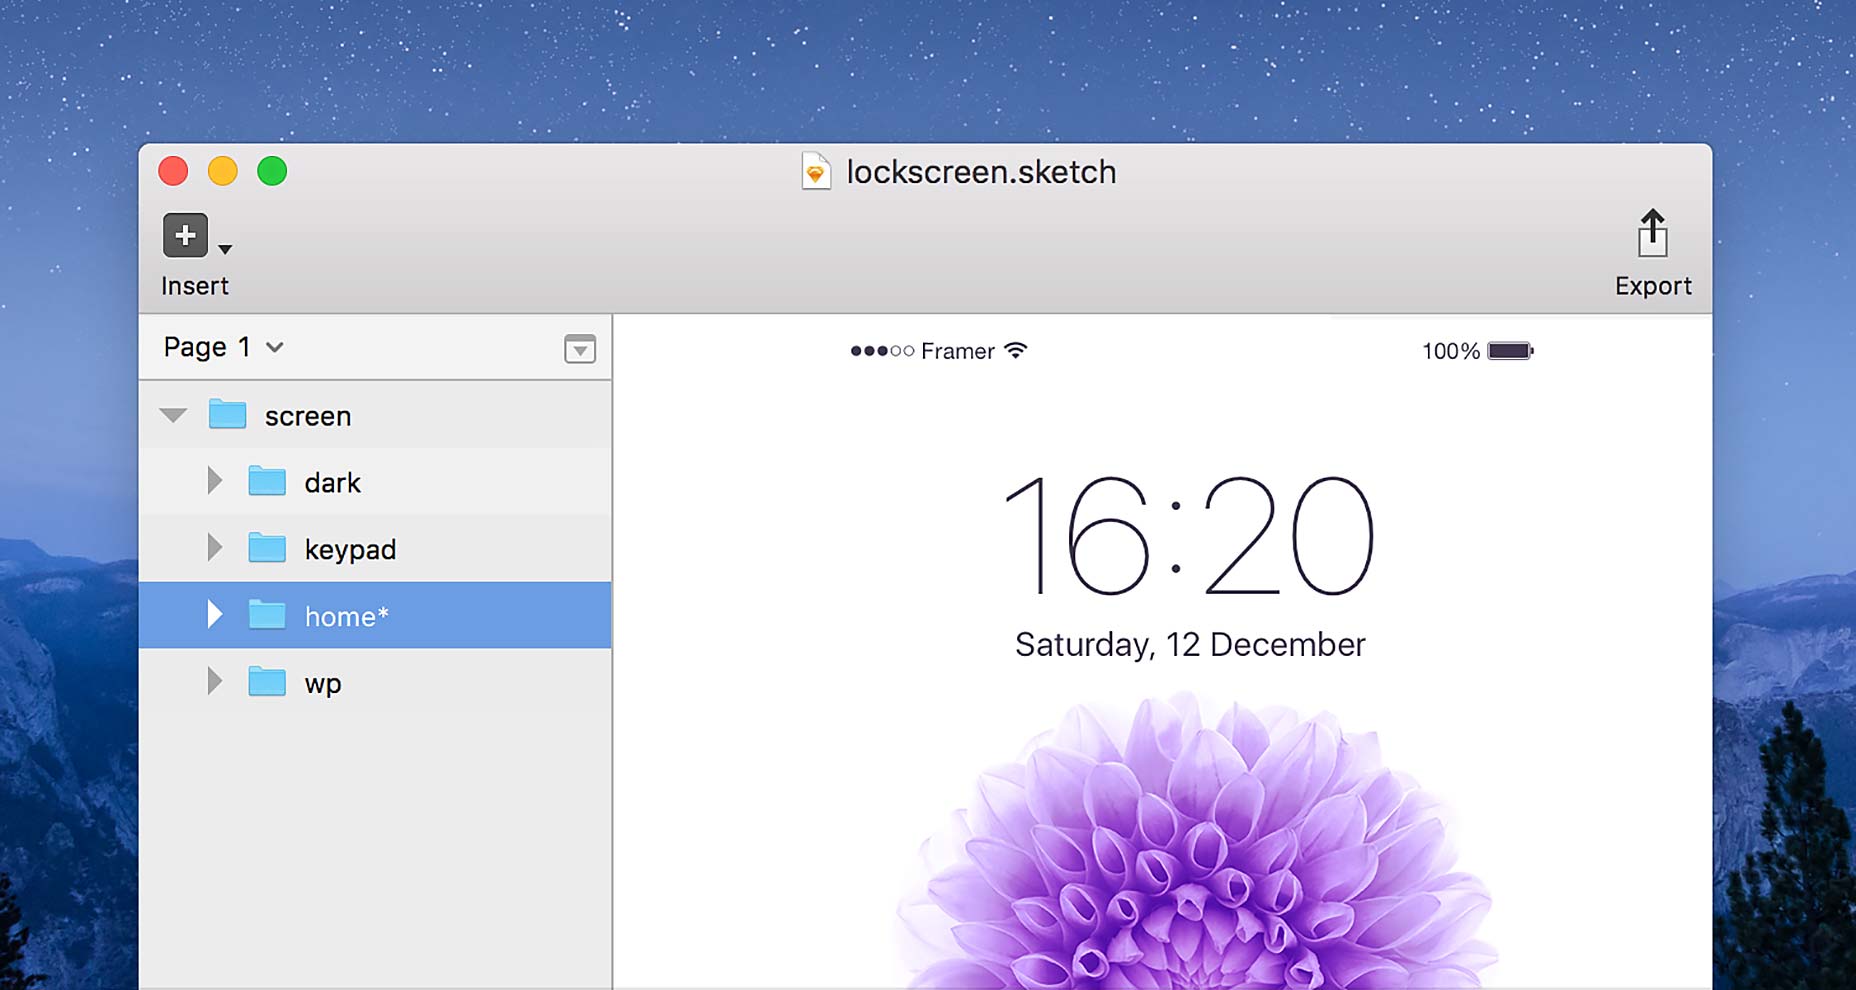
Task: Expand the keypad folder disclosure triangle
Action: (214, 547)
